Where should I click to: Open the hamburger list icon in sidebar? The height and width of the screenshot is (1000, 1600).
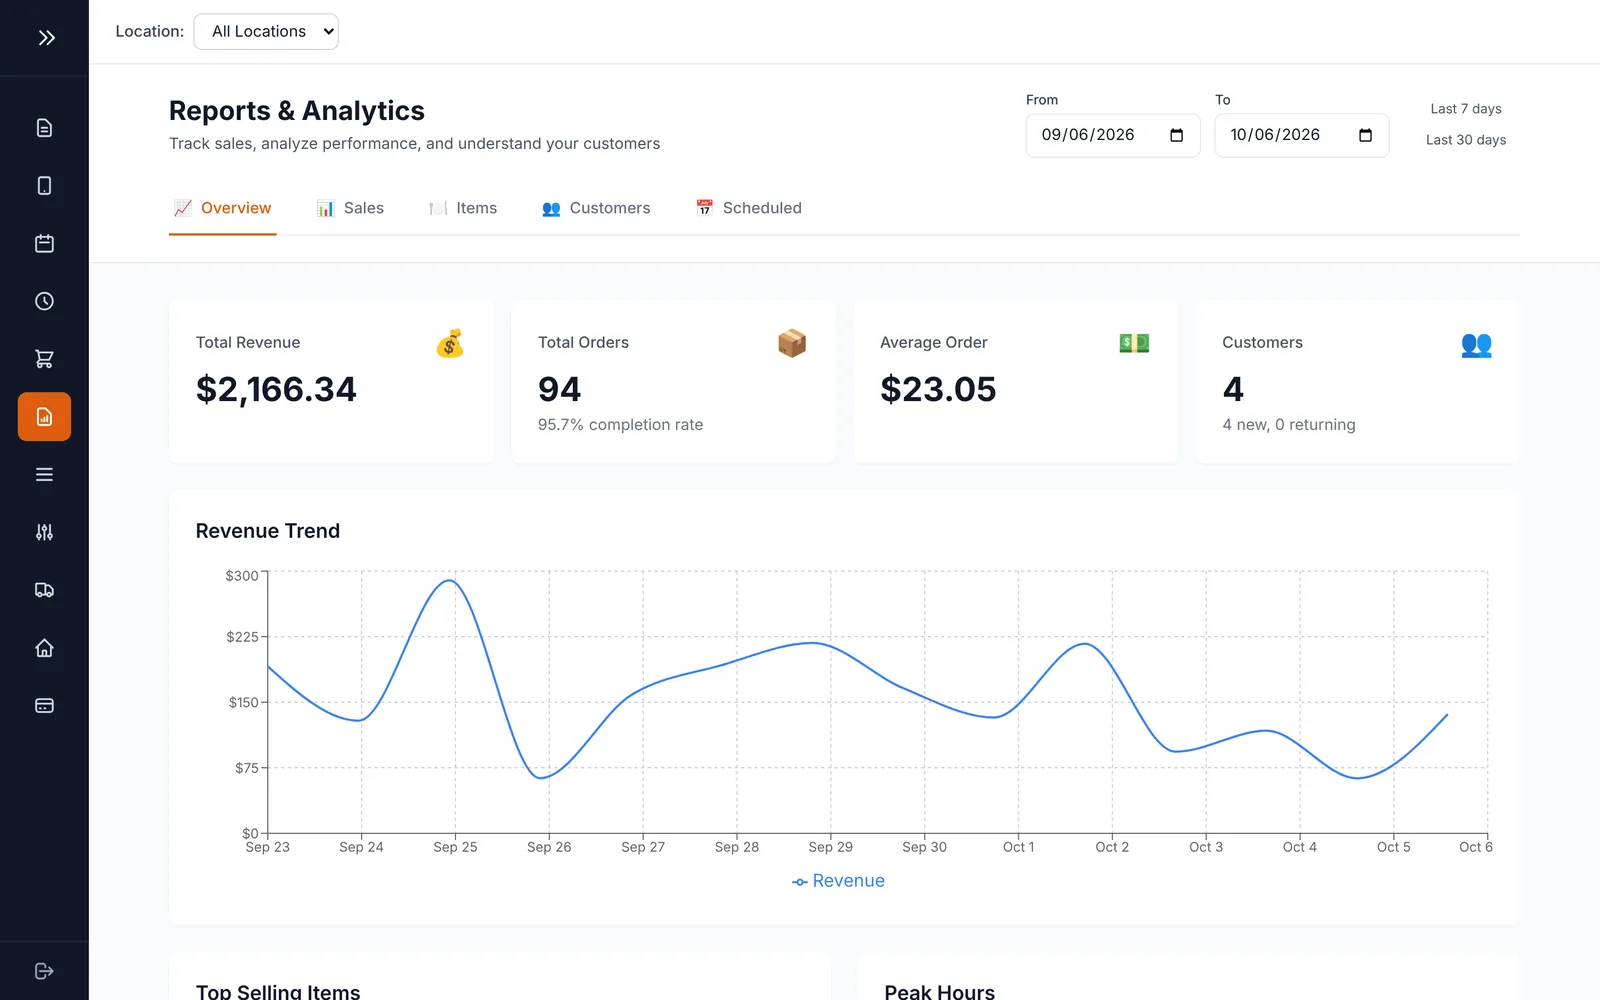[44, 475]
